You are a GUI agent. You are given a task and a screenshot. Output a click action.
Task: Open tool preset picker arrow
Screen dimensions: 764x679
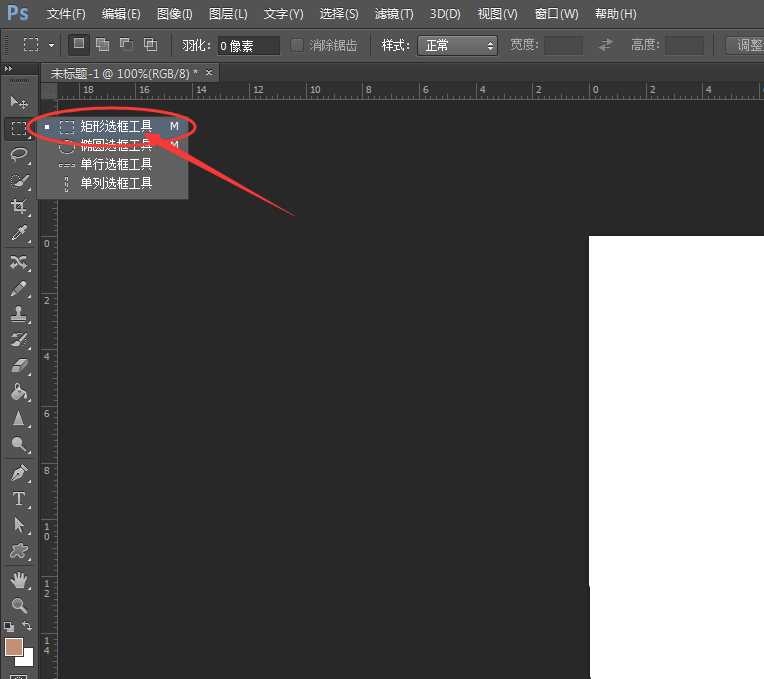pos(51,46)
